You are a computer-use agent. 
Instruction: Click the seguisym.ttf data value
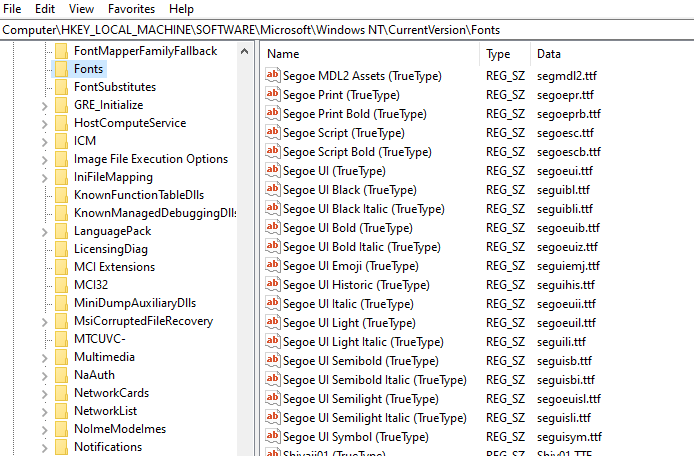[x=569, y=437]
